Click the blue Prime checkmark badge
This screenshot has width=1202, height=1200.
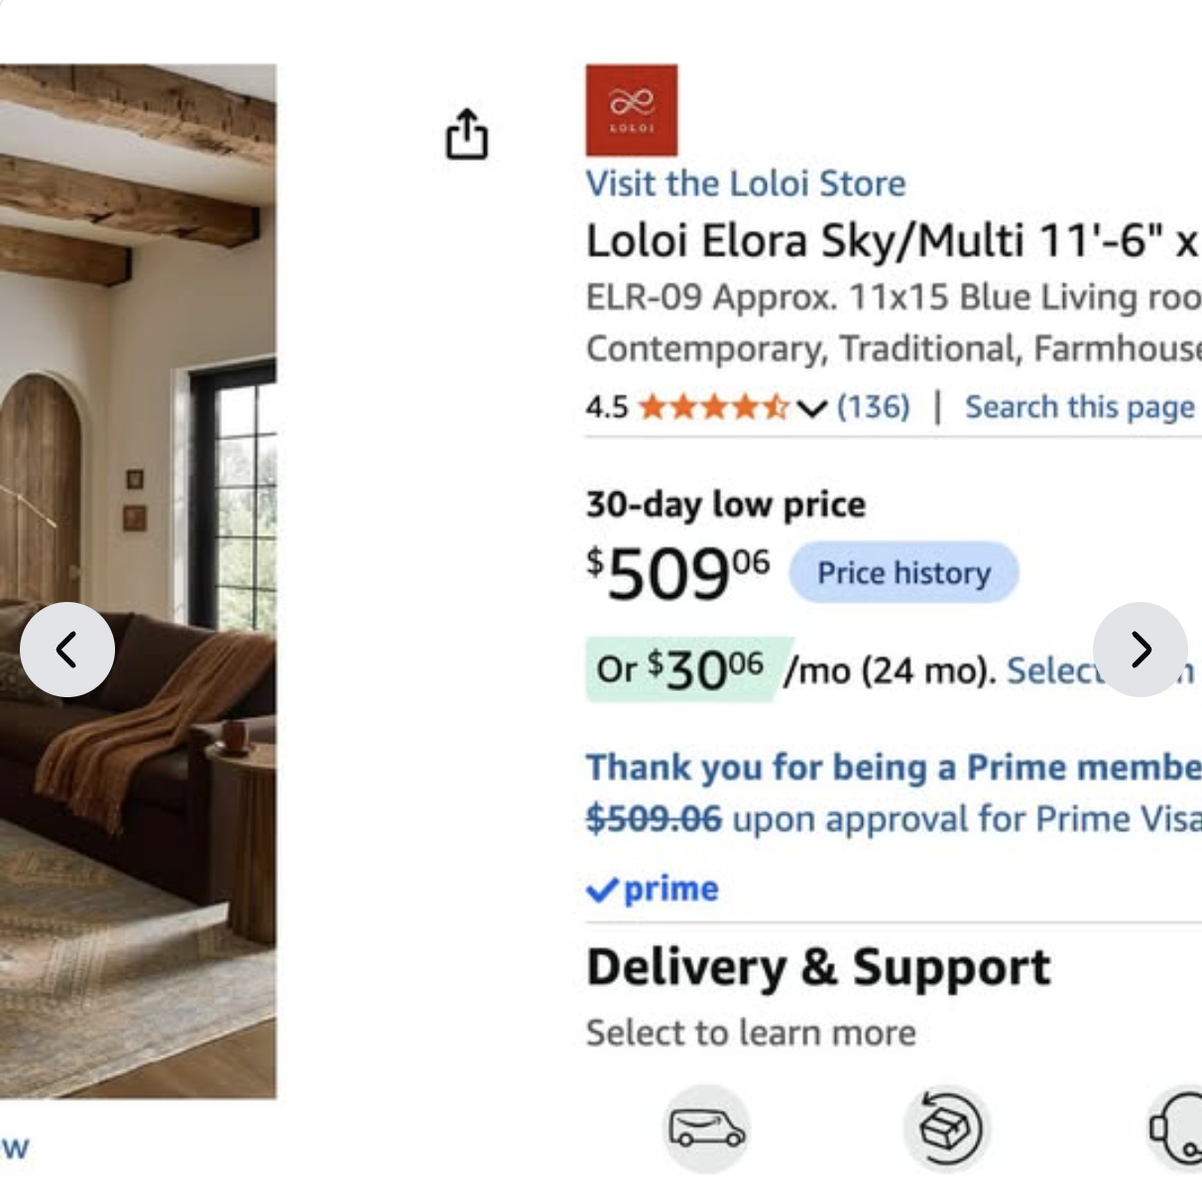click(x=652, y=888)
